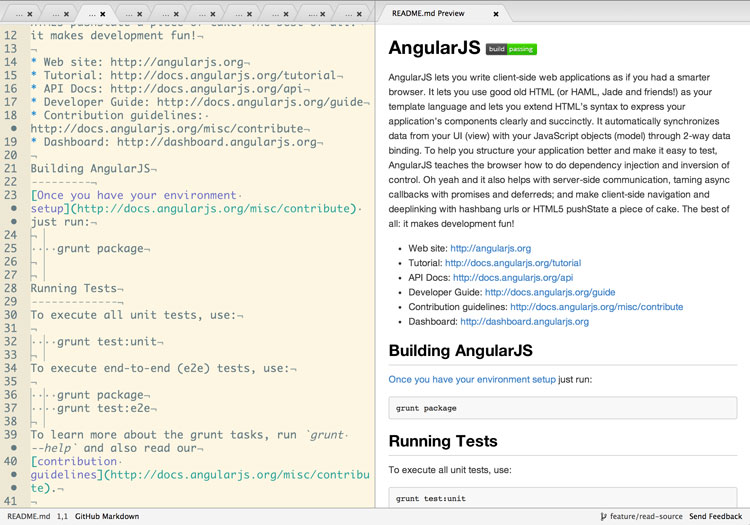Open the dashboard.angularjs.org link in preview

[524, 322]
